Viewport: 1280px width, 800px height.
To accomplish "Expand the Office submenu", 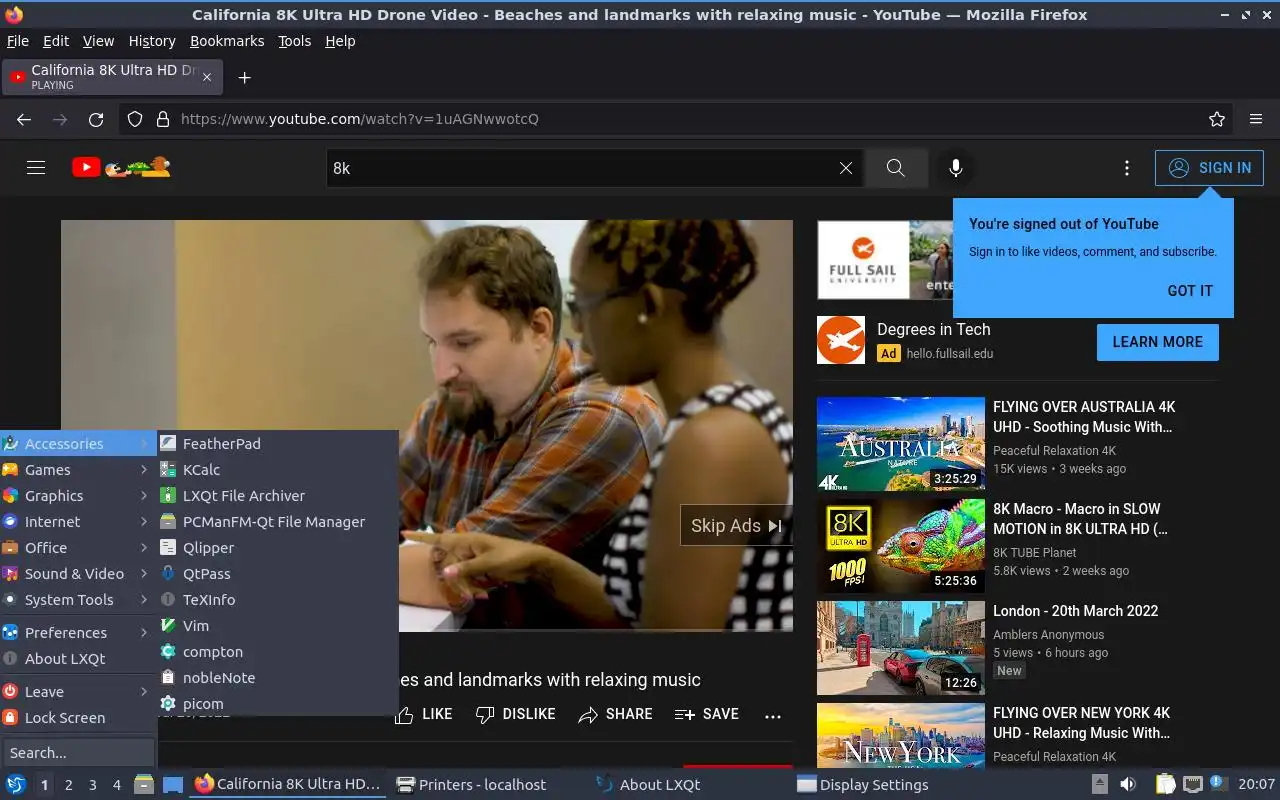I will (x=78, y=547).
